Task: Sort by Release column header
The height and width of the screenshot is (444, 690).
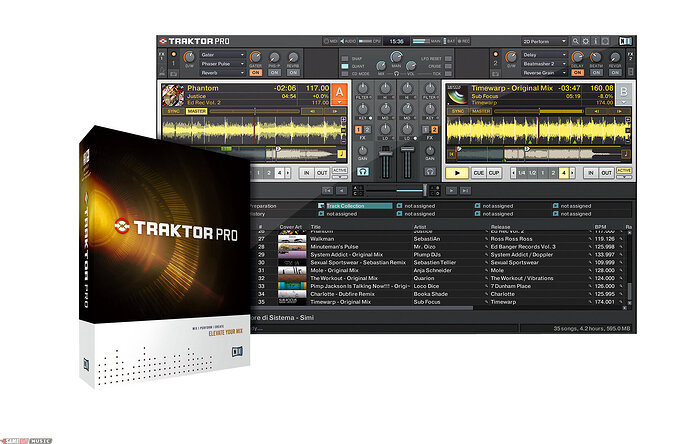Action: [x=500, y=227]
